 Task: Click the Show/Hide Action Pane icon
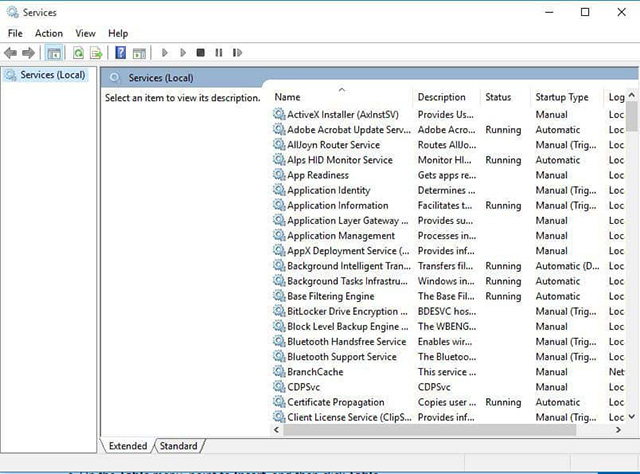[x=139, y=53]
